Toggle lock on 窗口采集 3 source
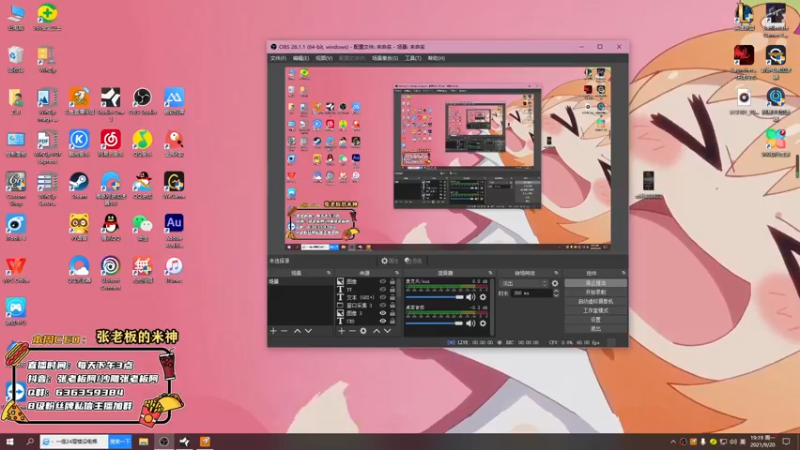The height and width of the screenshot is (450, 800). [x=392, y=305]
